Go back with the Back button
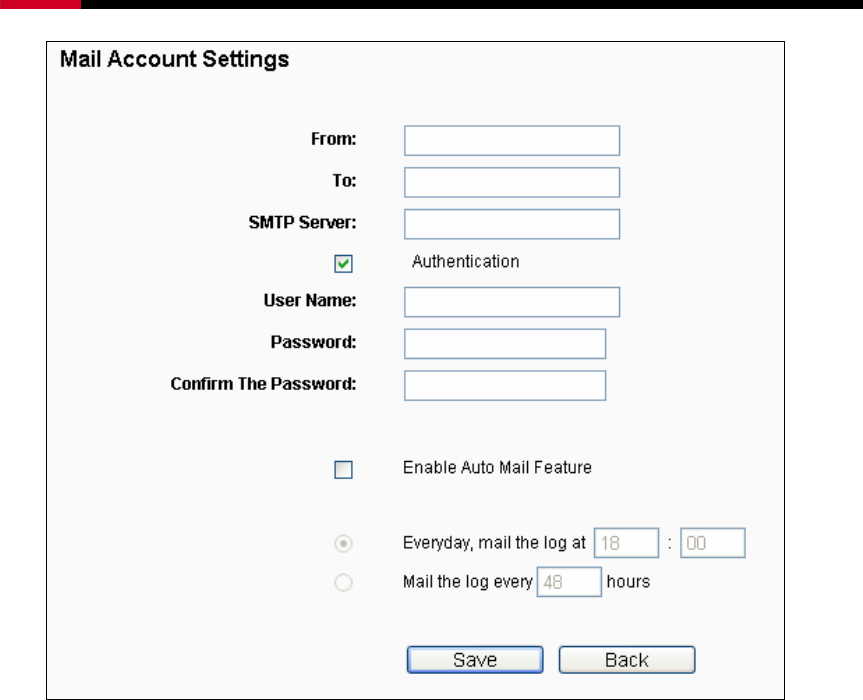The width and height of the screenshot is (863, 700). coord(627,660)
